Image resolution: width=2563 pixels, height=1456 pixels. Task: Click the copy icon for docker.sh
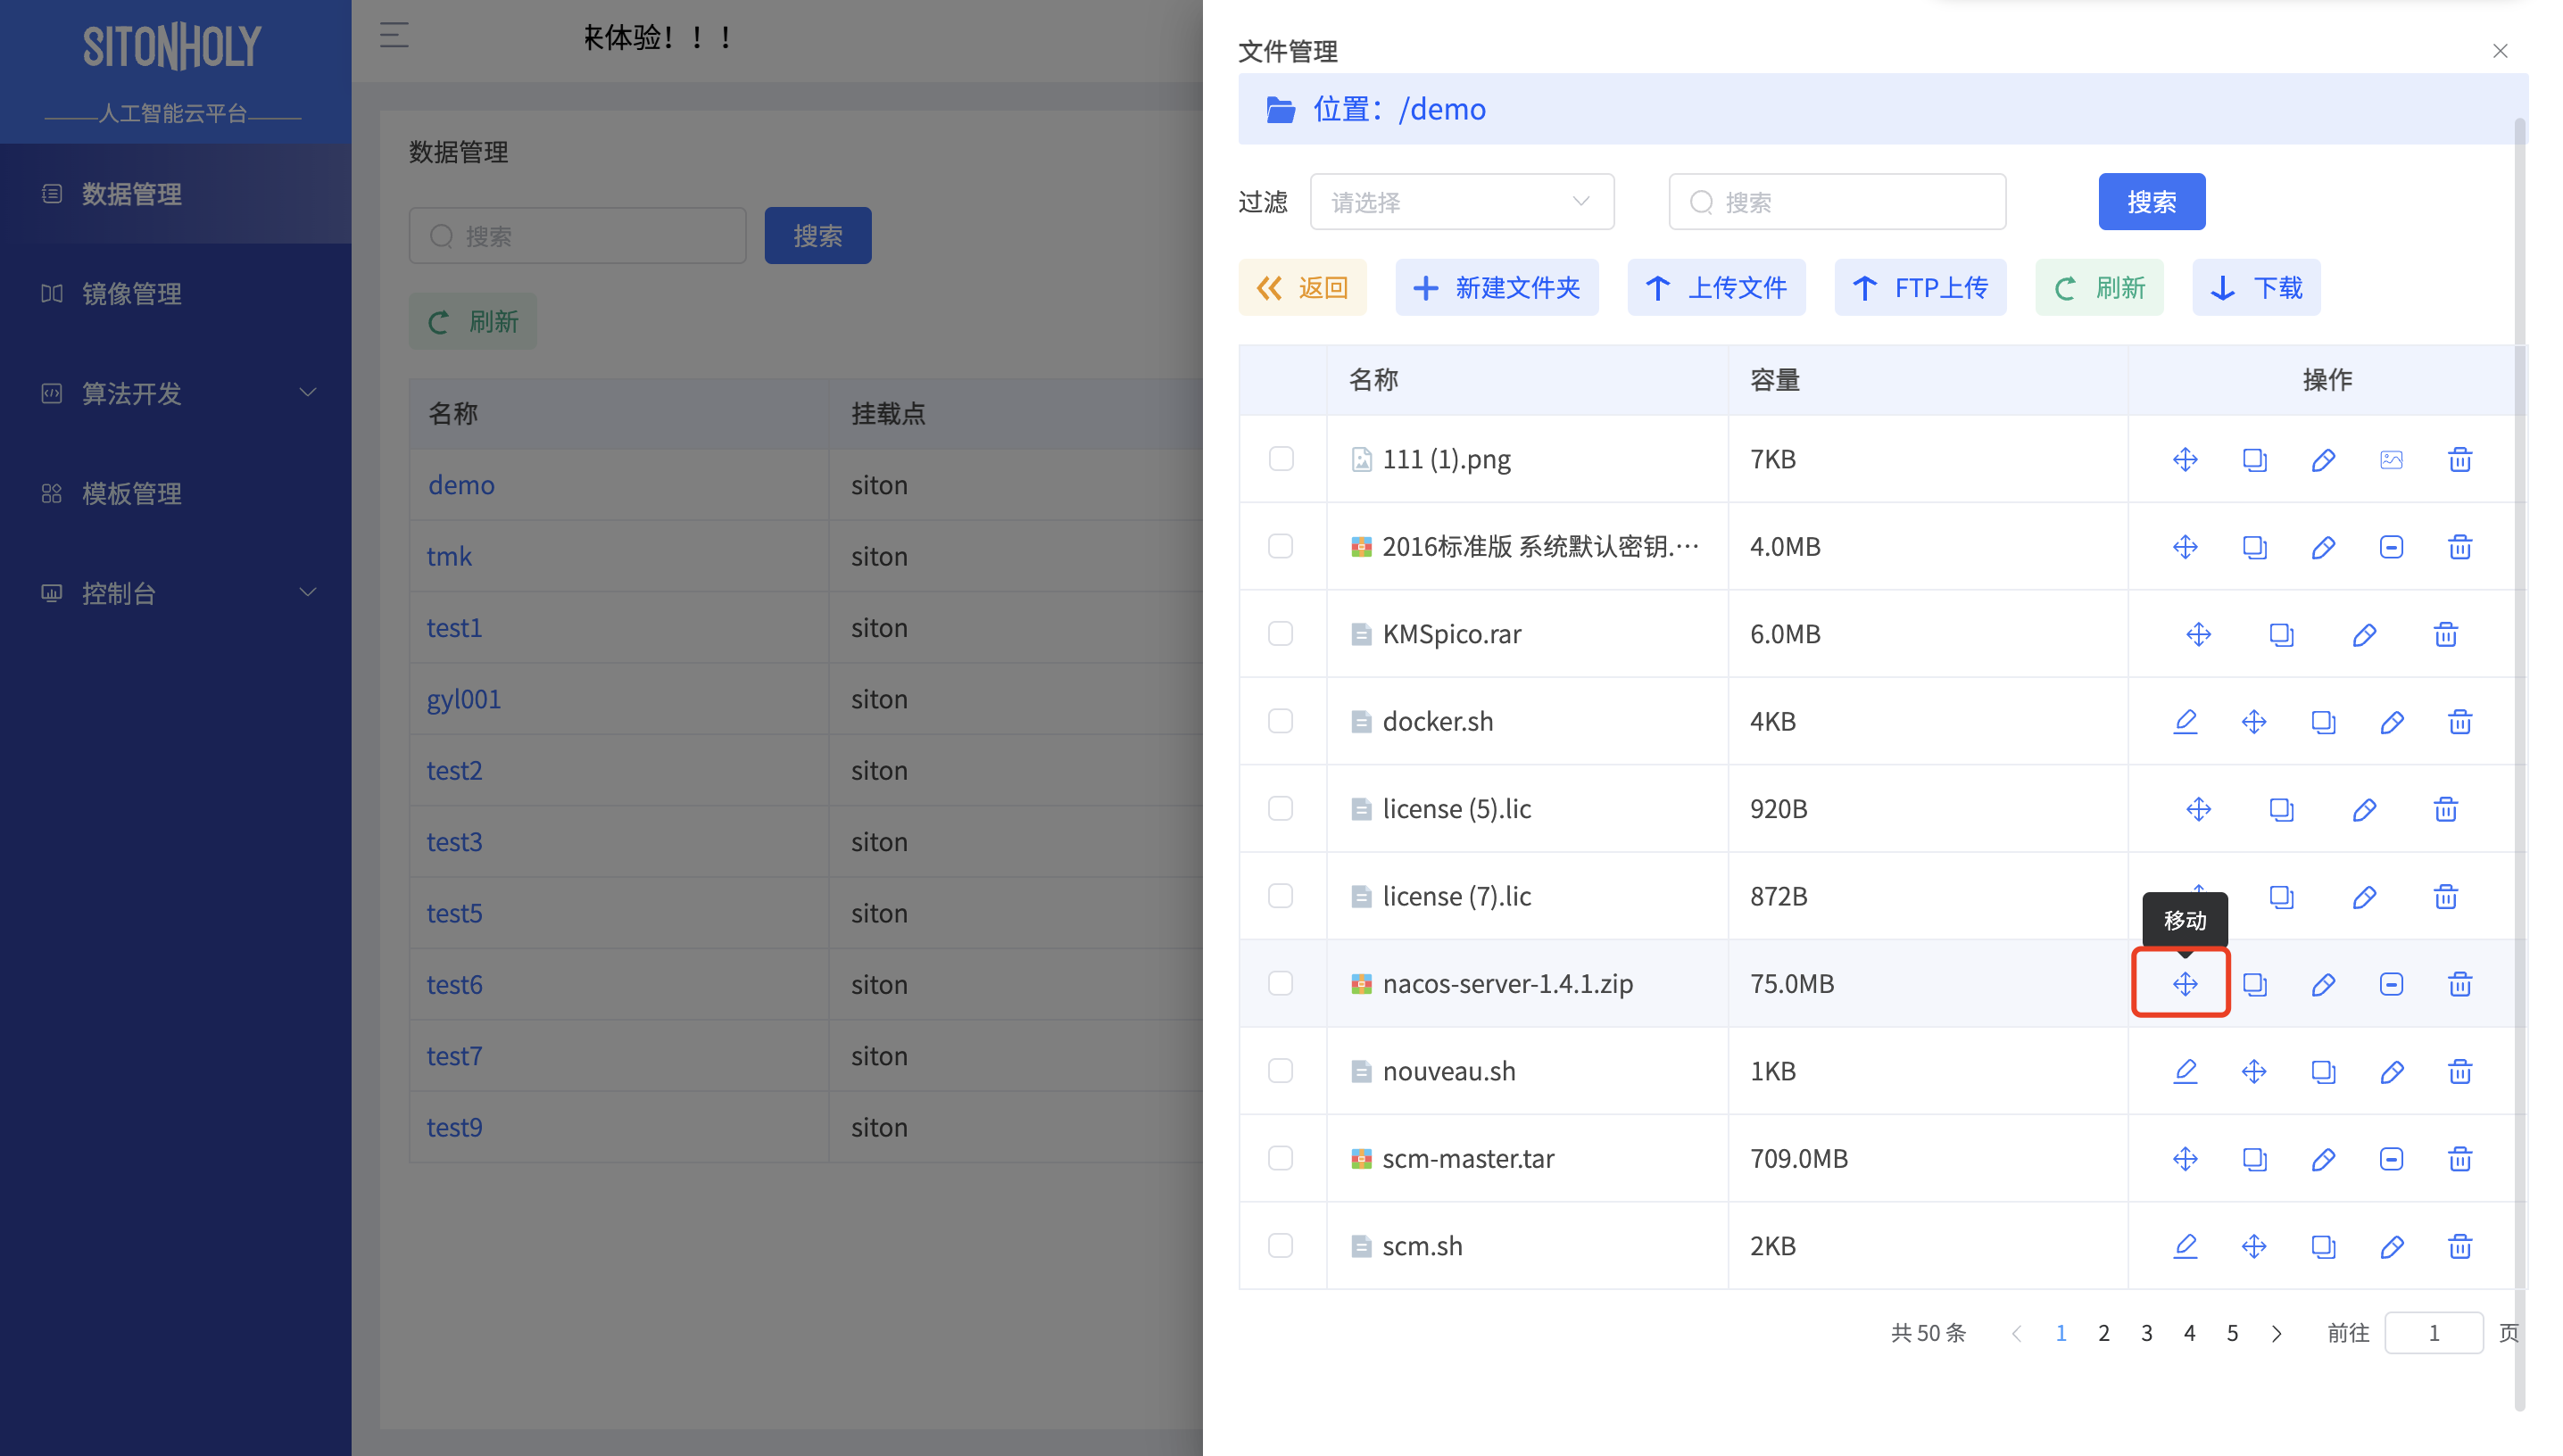pyautogui.click(x=2323, y=721)
